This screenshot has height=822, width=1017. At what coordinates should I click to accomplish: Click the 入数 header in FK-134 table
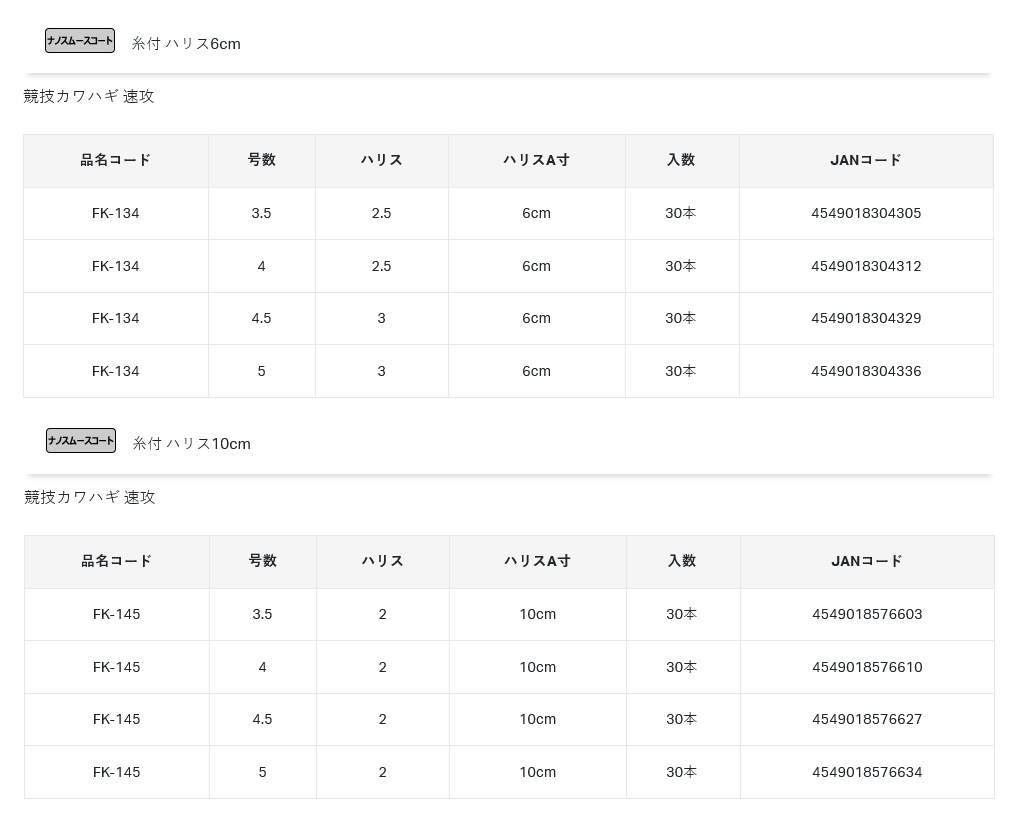[681, 160]
